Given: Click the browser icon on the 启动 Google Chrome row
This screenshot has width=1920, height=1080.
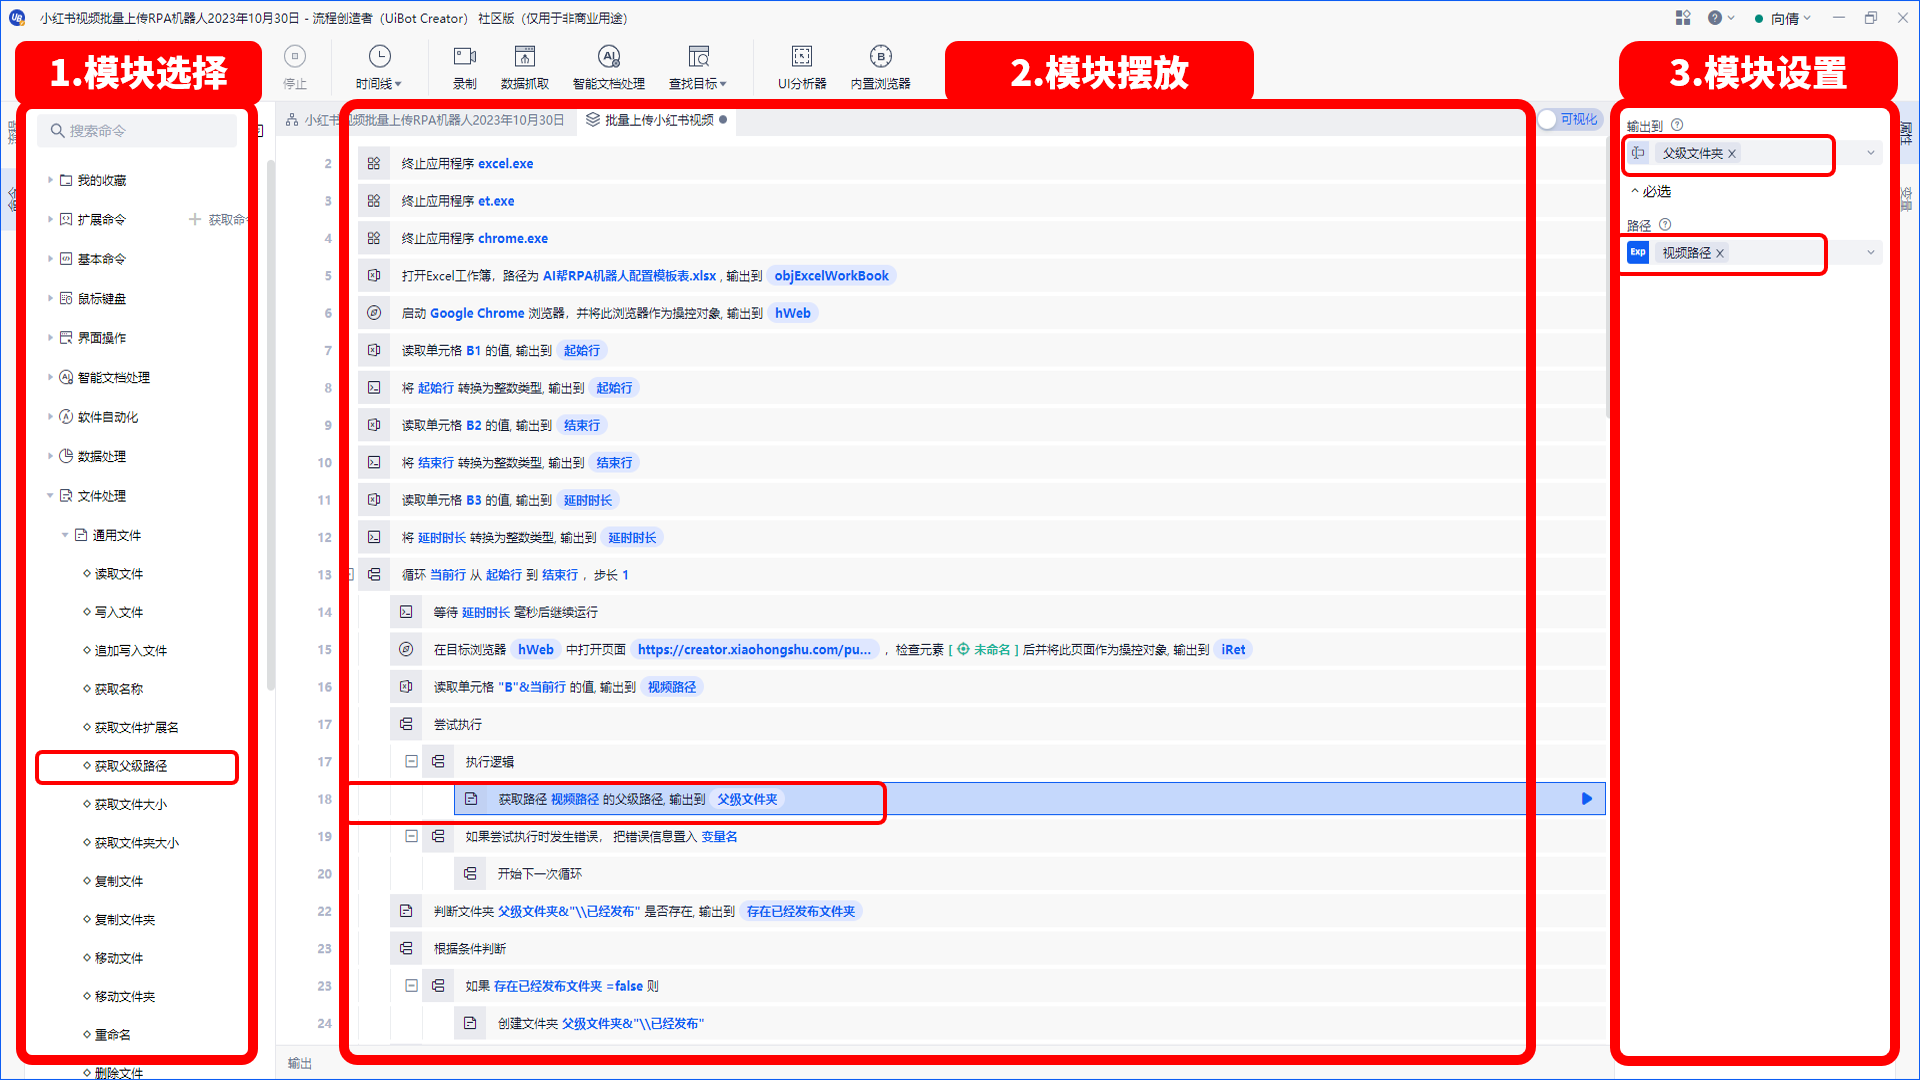Looking at the screenshot, I should [x=374, y=313].
